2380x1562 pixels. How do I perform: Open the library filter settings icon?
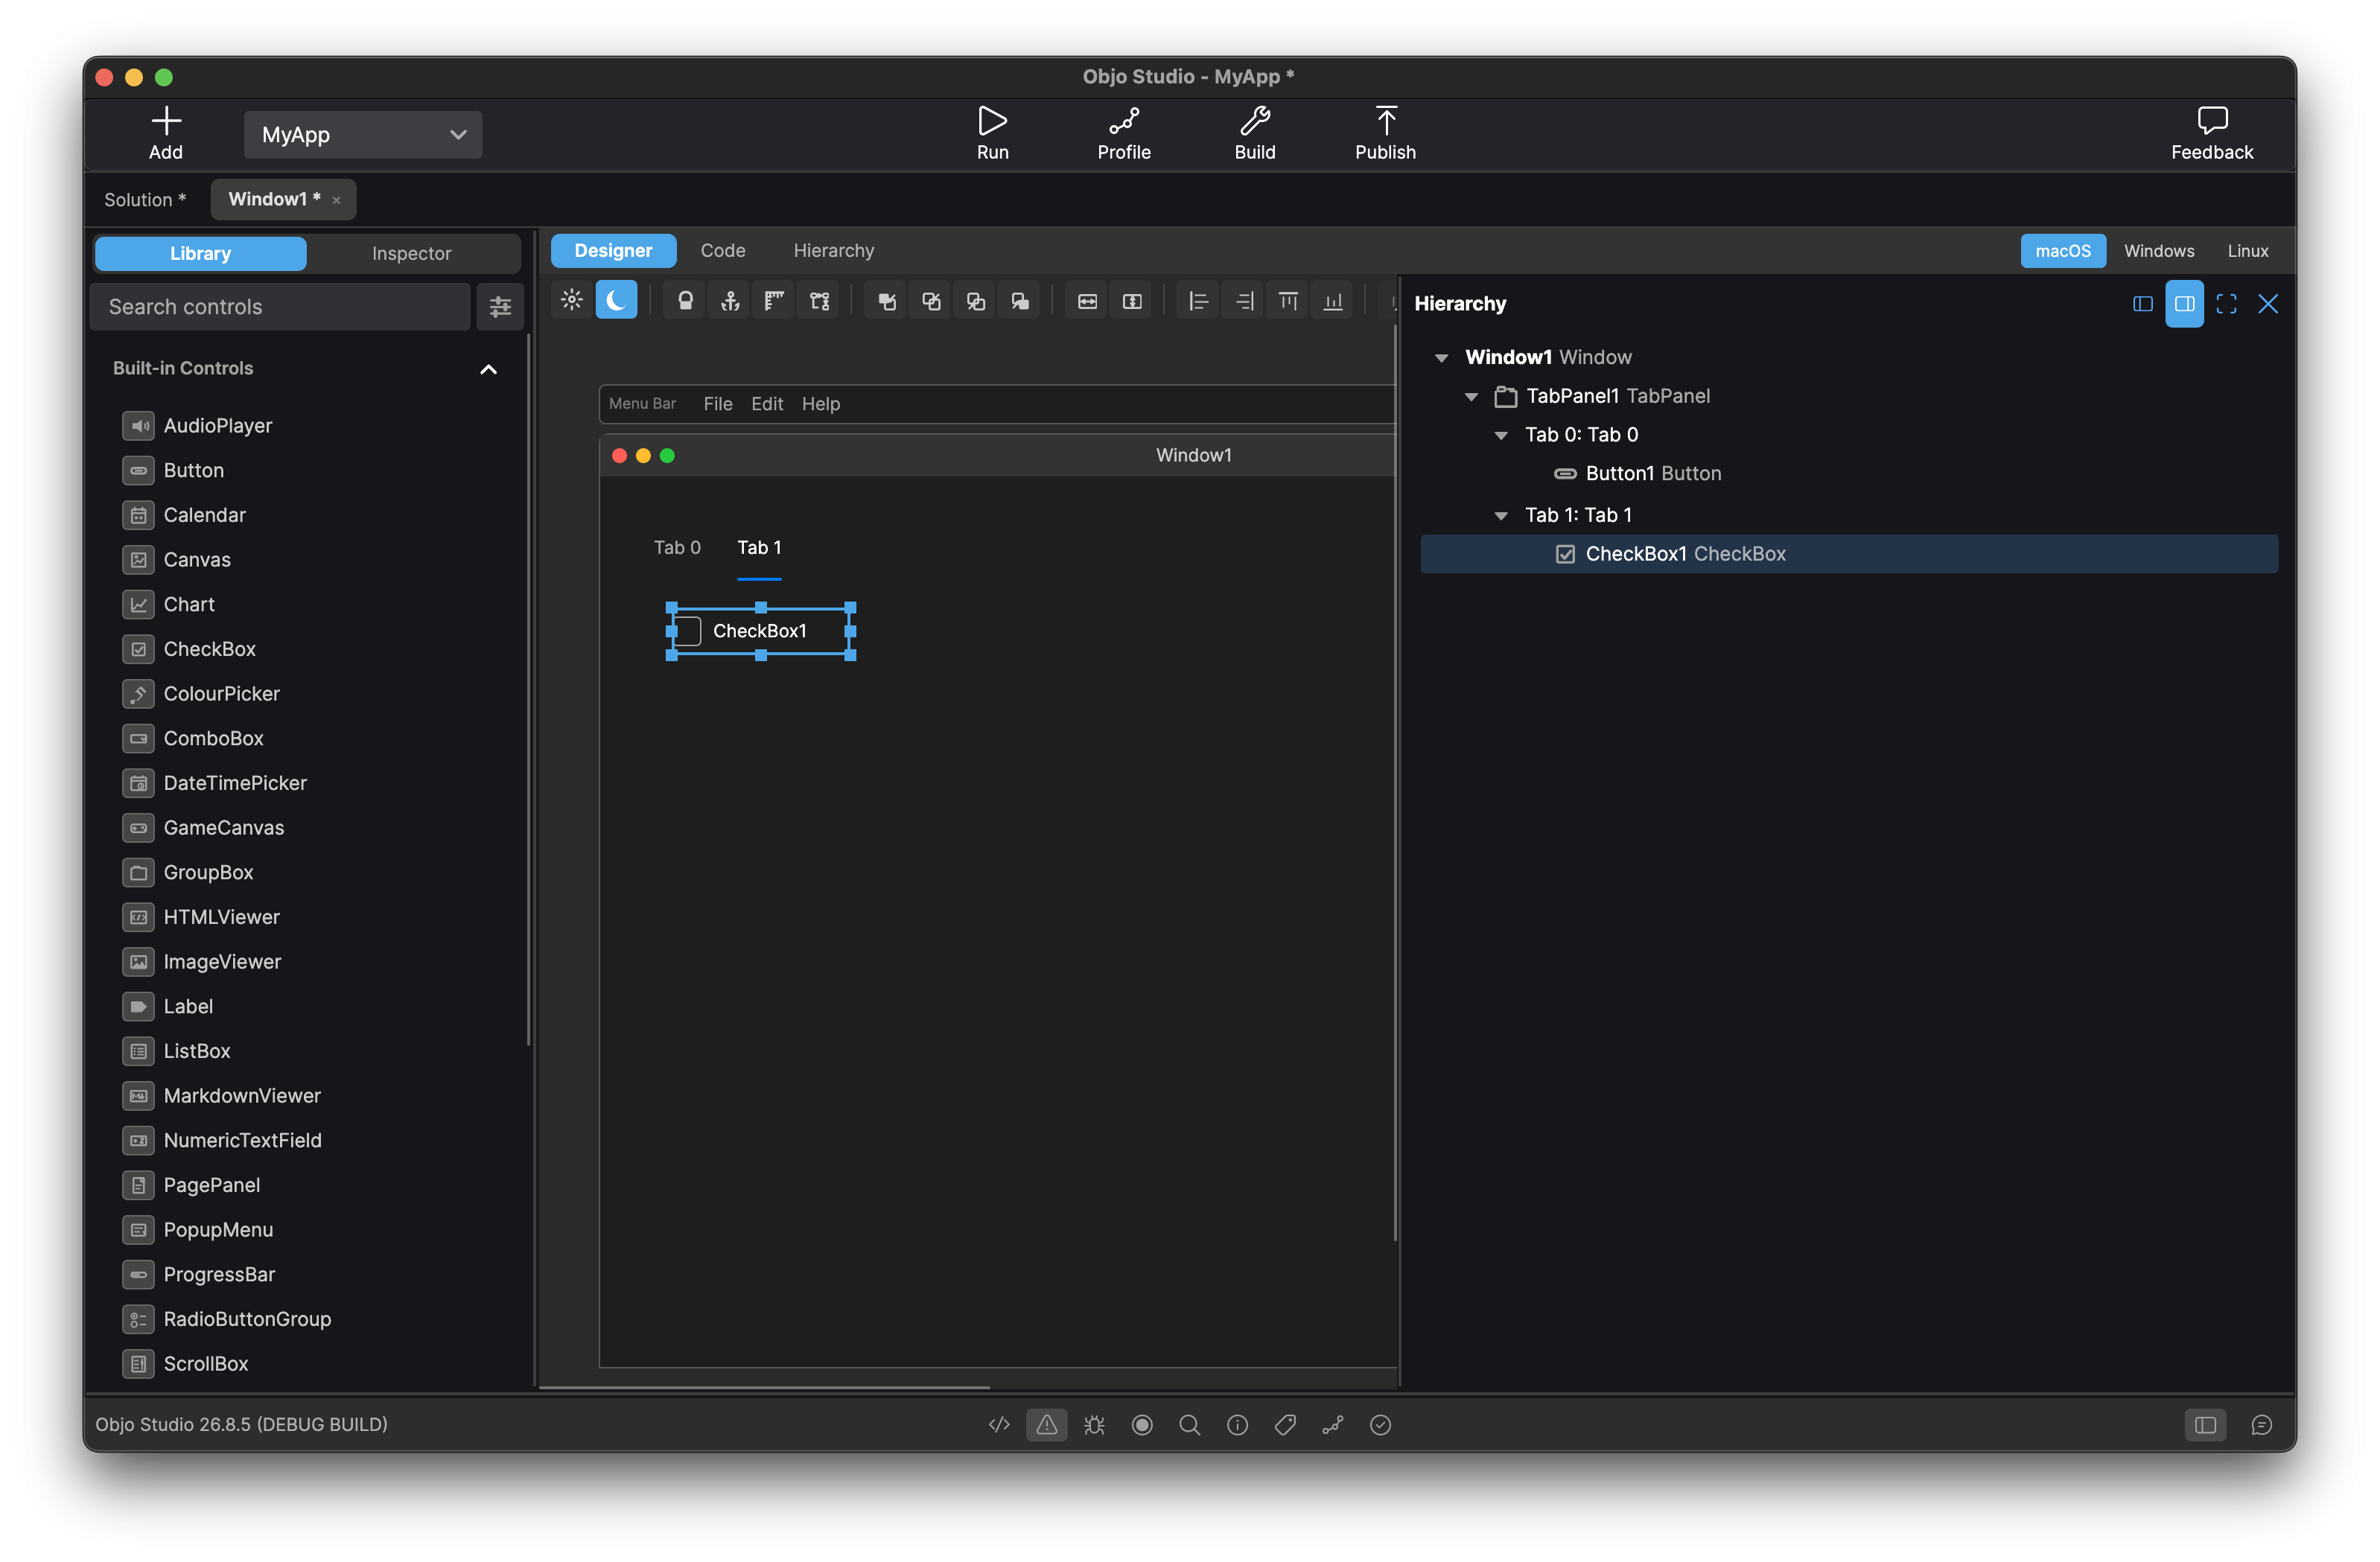click(x=500, y=307)
